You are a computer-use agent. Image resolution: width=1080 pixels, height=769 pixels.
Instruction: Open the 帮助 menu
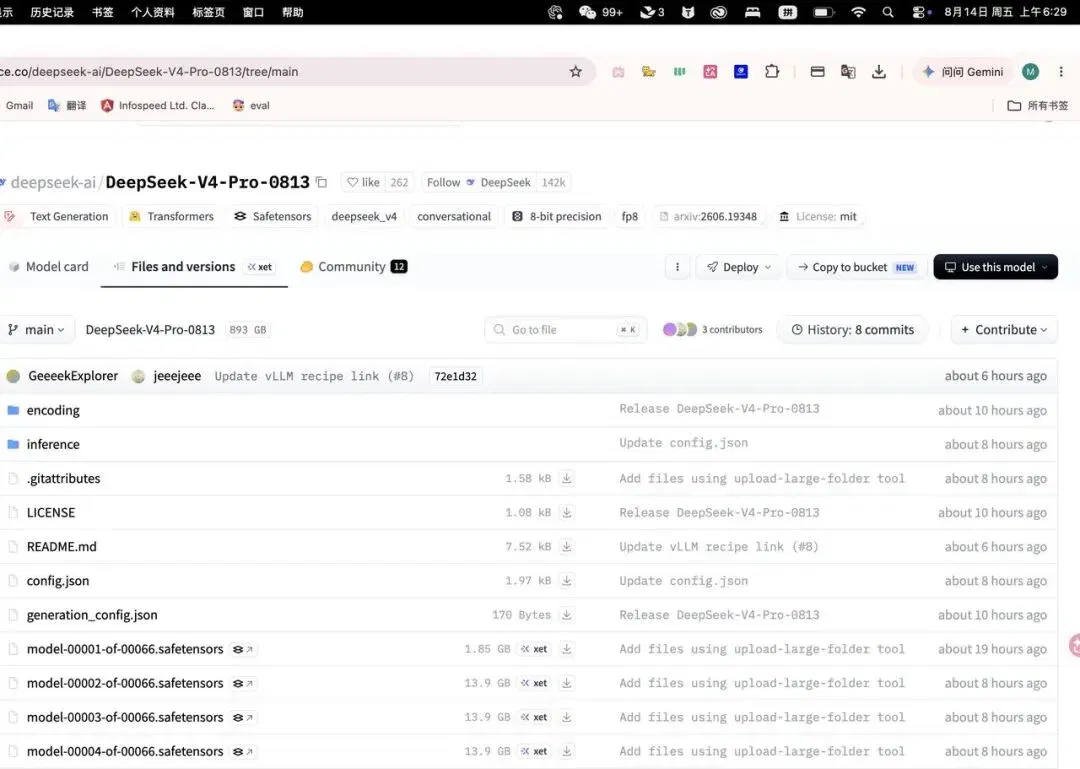292,12
